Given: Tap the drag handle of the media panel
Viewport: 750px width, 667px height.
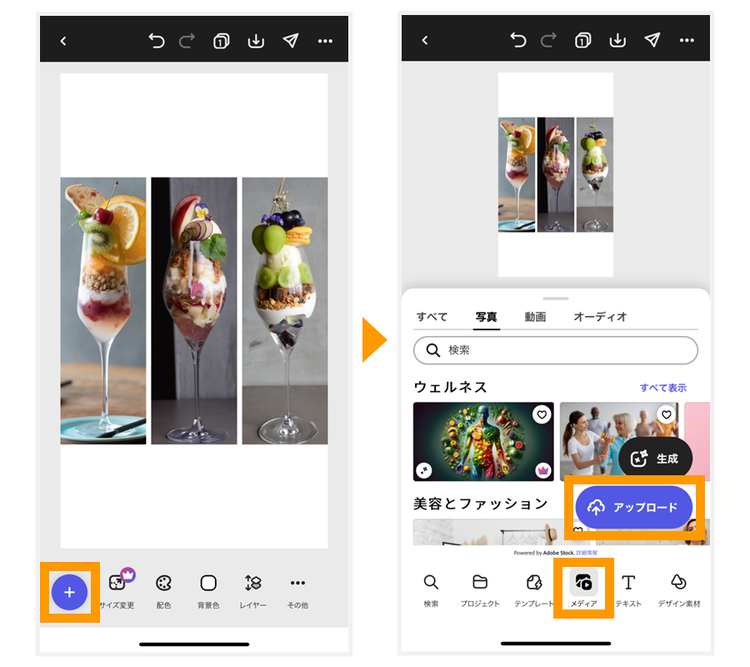Looking at the screenshot, I should pos(555,299).
